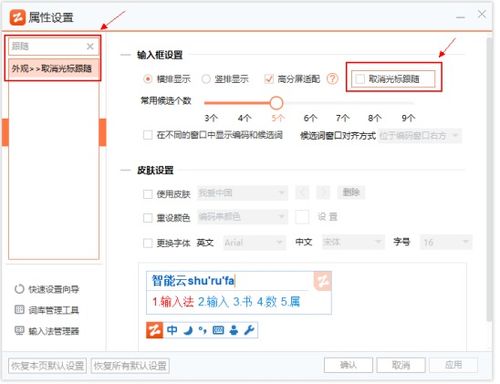
Task: Click the color swatch next to 设置
Action: 302,217
